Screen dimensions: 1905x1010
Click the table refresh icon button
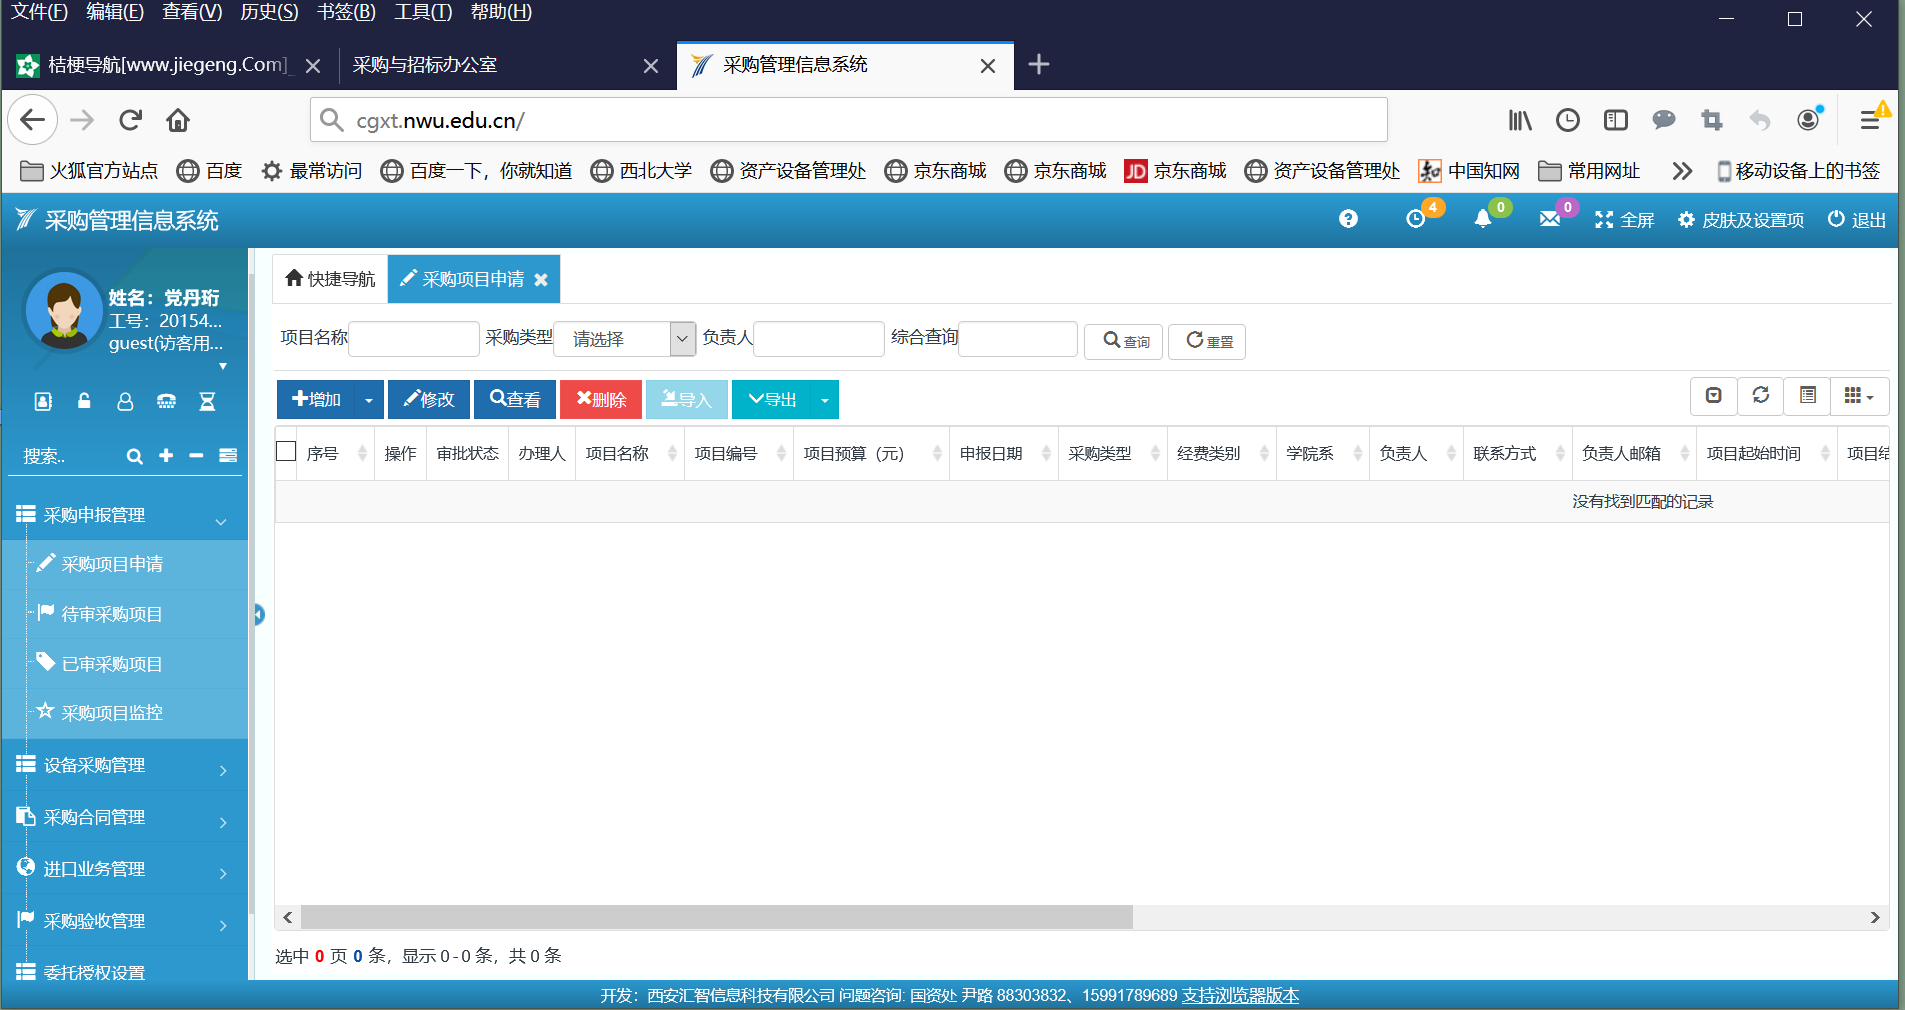coord(1760,396)
